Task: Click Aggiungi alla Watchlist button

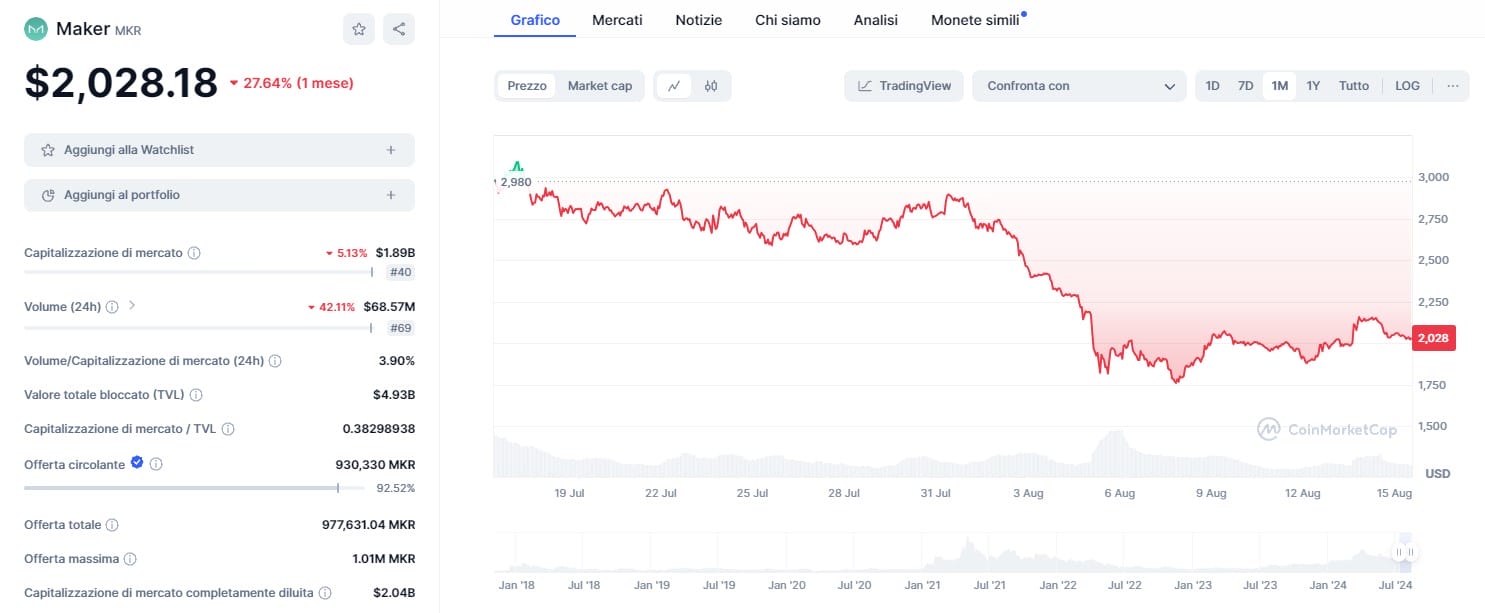Action: [x=219, y=150]
